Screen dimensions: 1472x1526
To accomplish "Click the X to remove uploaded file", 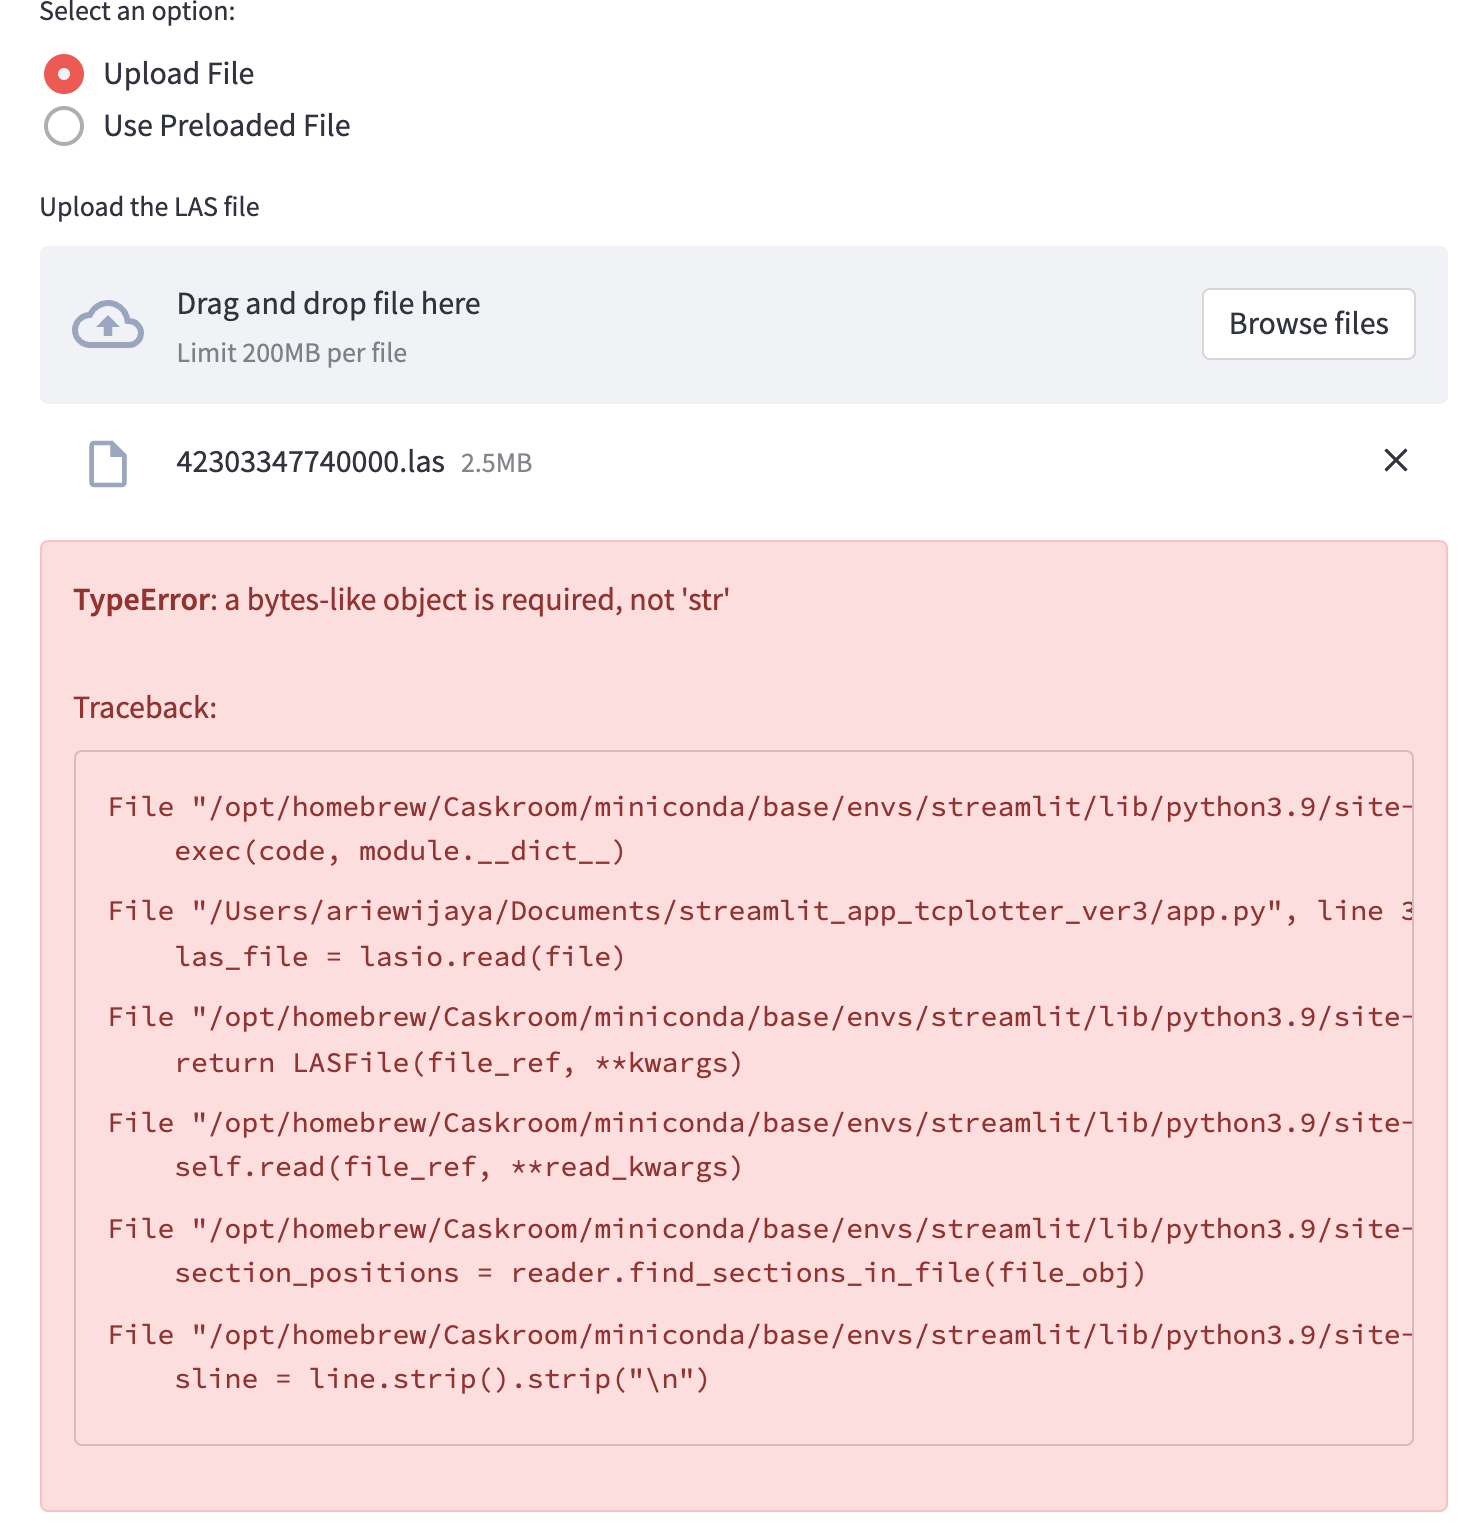I will click(x=1395, y=461).
